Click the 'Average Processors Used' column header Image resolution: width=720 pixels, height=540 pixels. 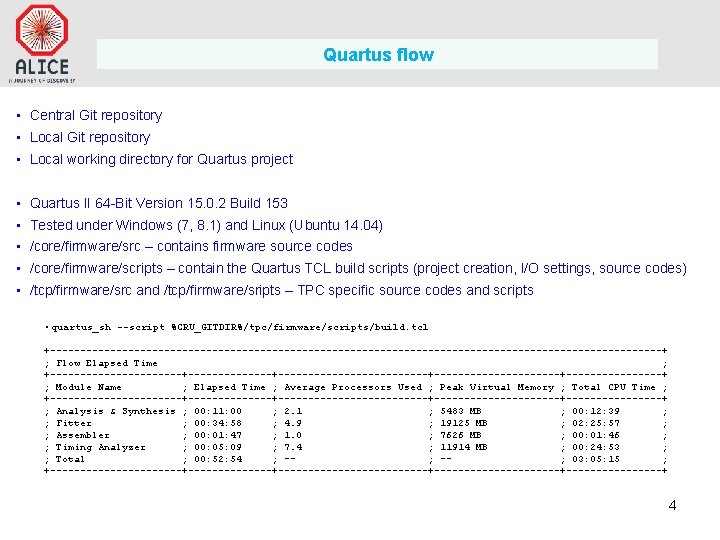[353, 387]
